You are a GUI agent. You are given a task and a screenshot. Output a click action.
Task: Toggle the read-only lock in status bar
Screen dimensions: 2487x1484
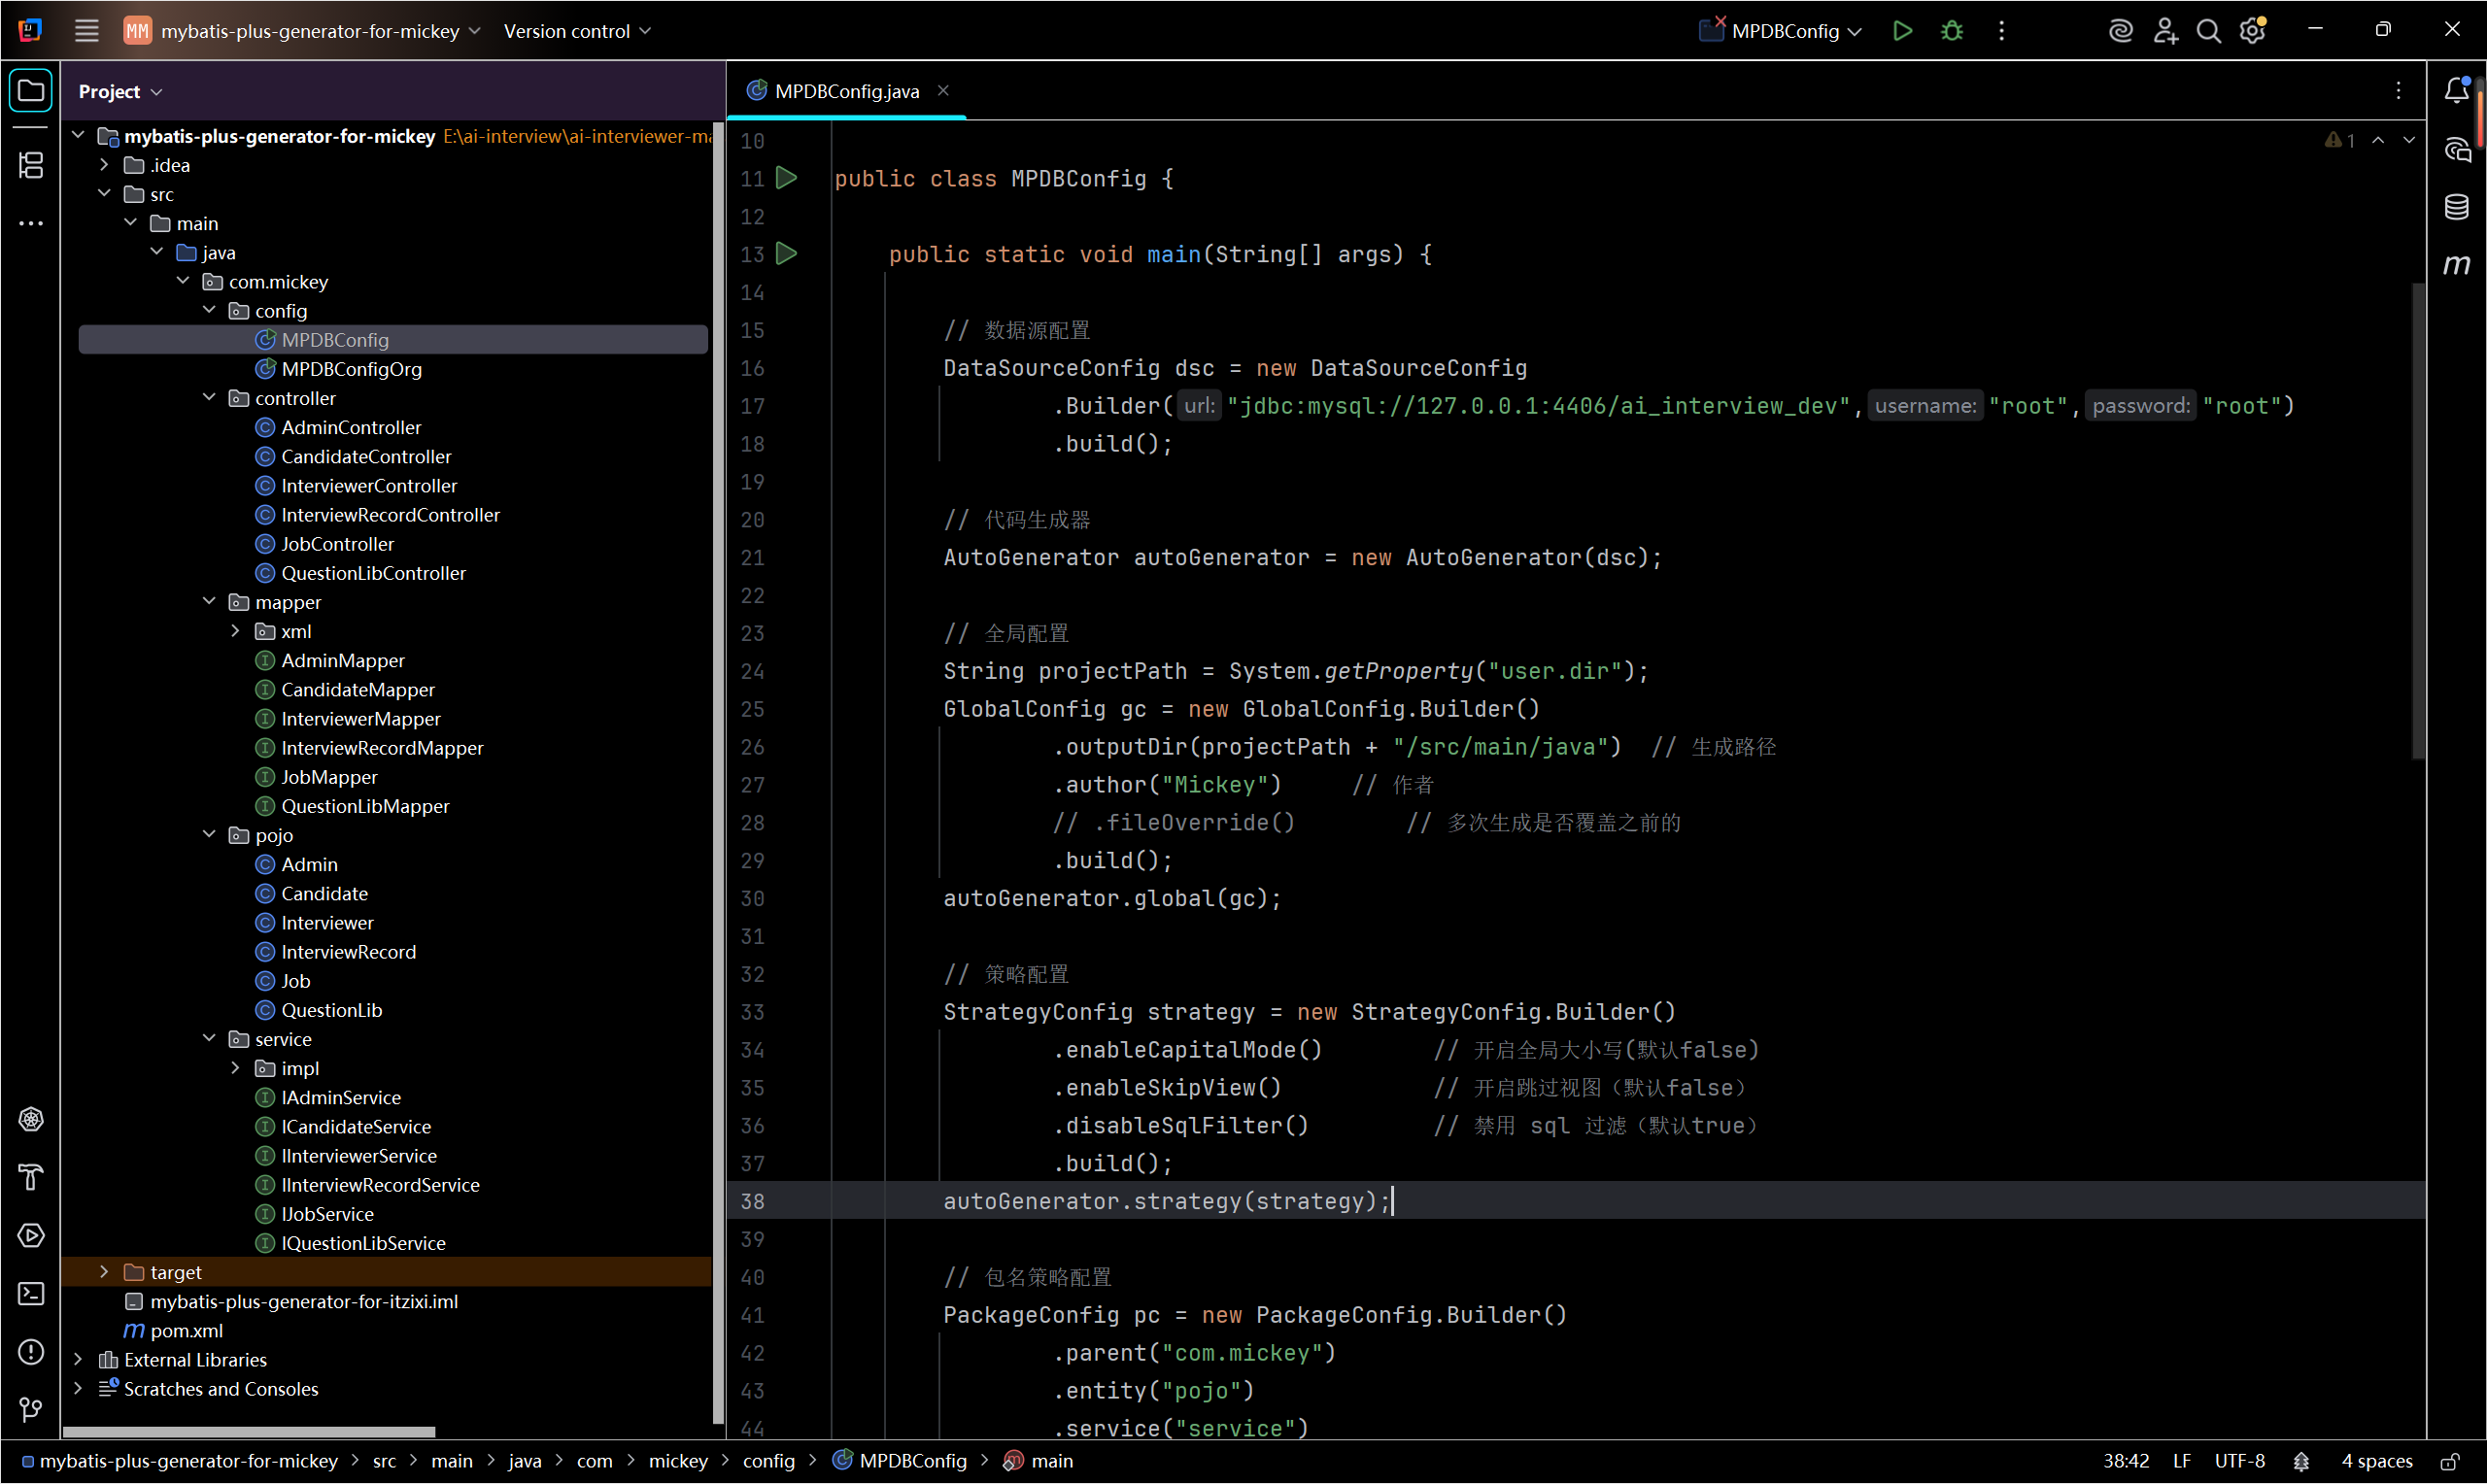2450,1461
